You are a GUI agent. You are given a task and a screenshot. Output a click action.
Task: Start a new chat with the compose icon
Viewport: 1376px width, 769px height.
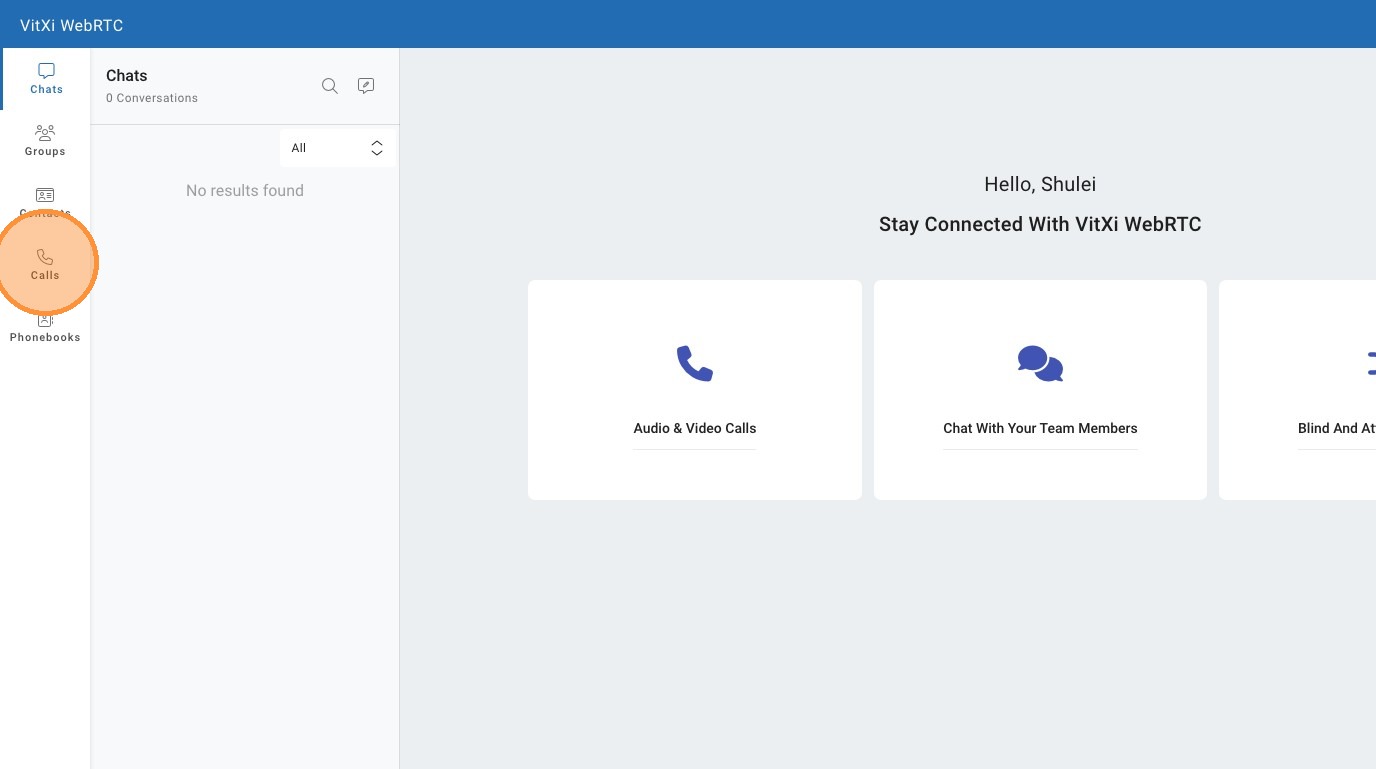click(366, 86)
